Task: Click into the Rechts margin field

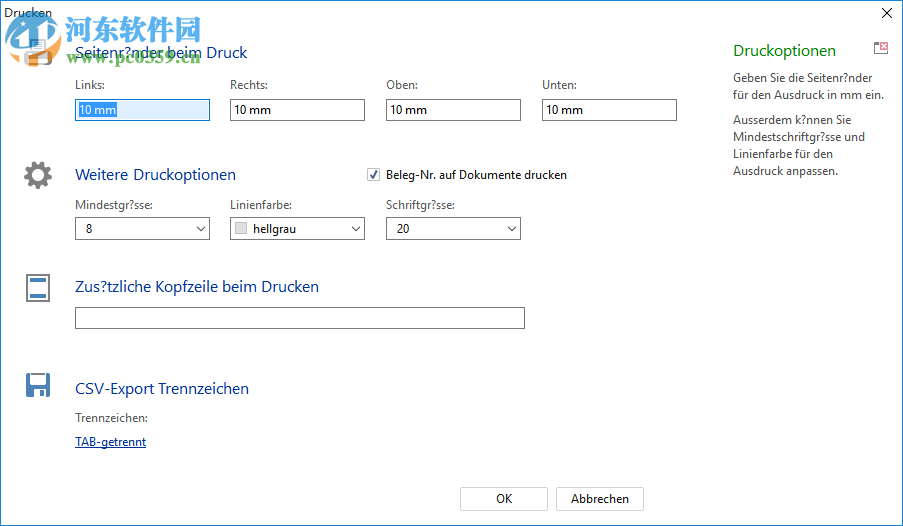Action: point(297,110)
